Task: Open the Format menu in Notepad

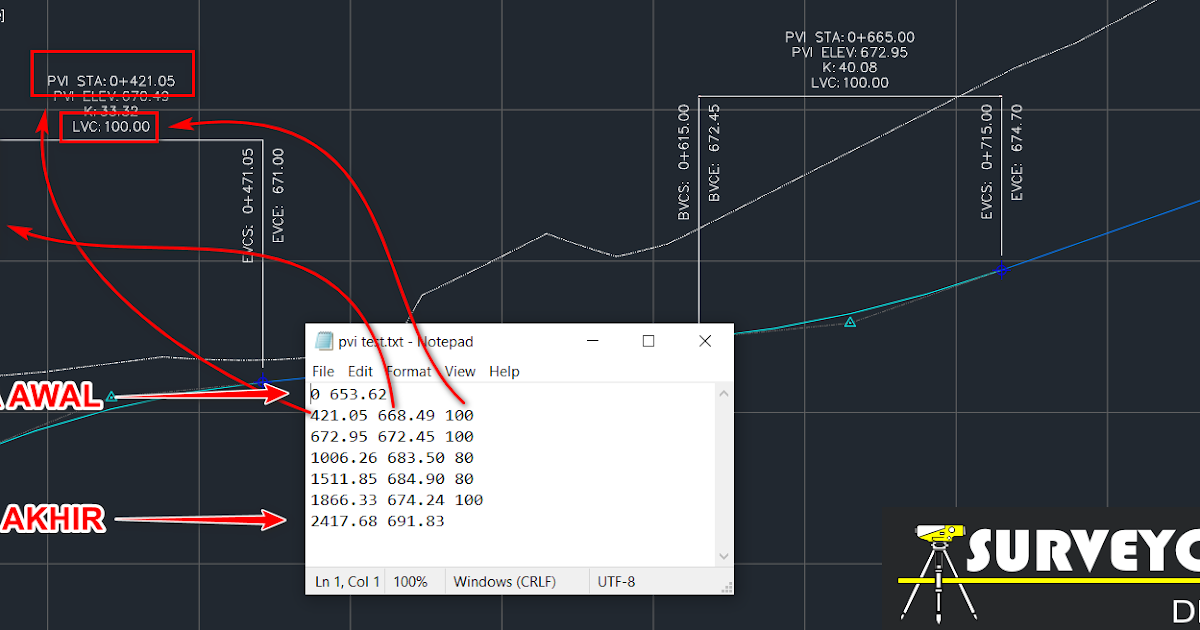Action: (x=409, y=371)
